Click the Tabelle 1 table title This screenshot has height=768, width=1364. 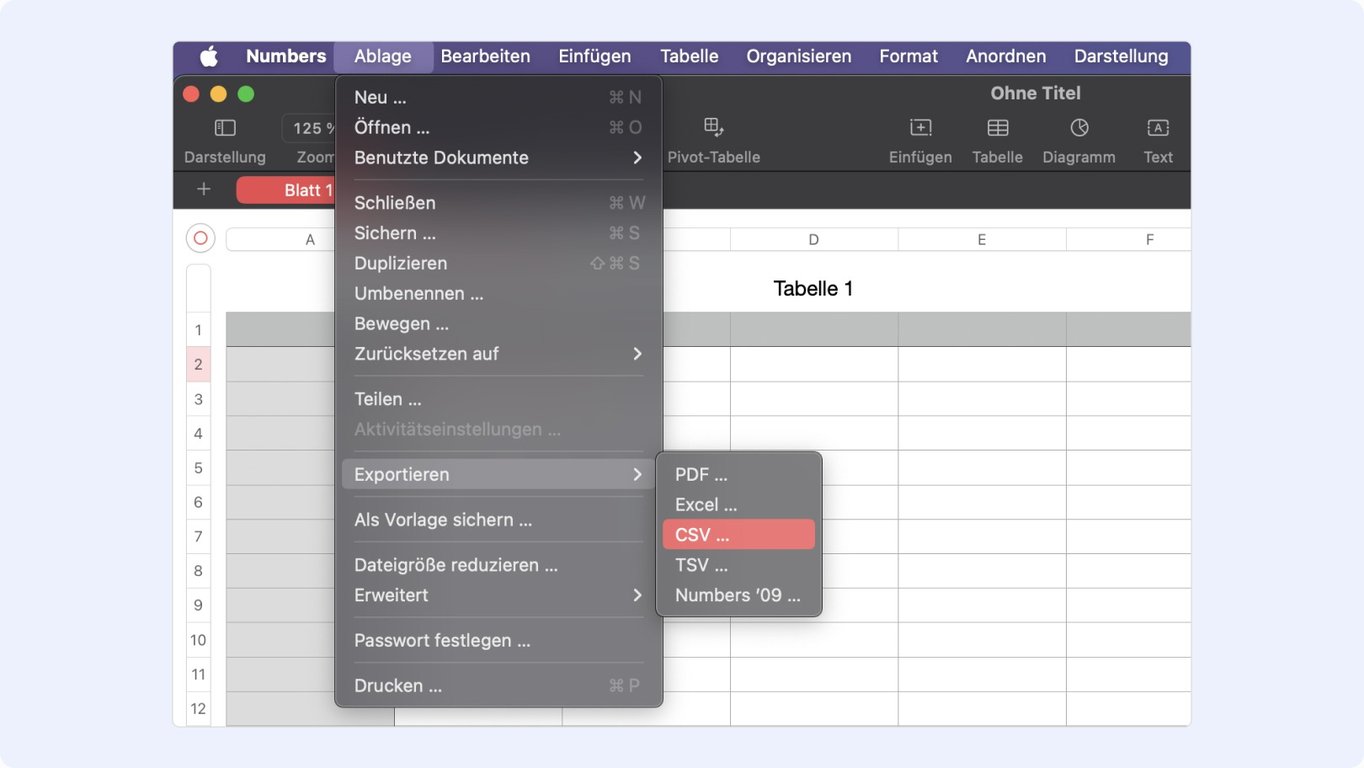(813, 289)
